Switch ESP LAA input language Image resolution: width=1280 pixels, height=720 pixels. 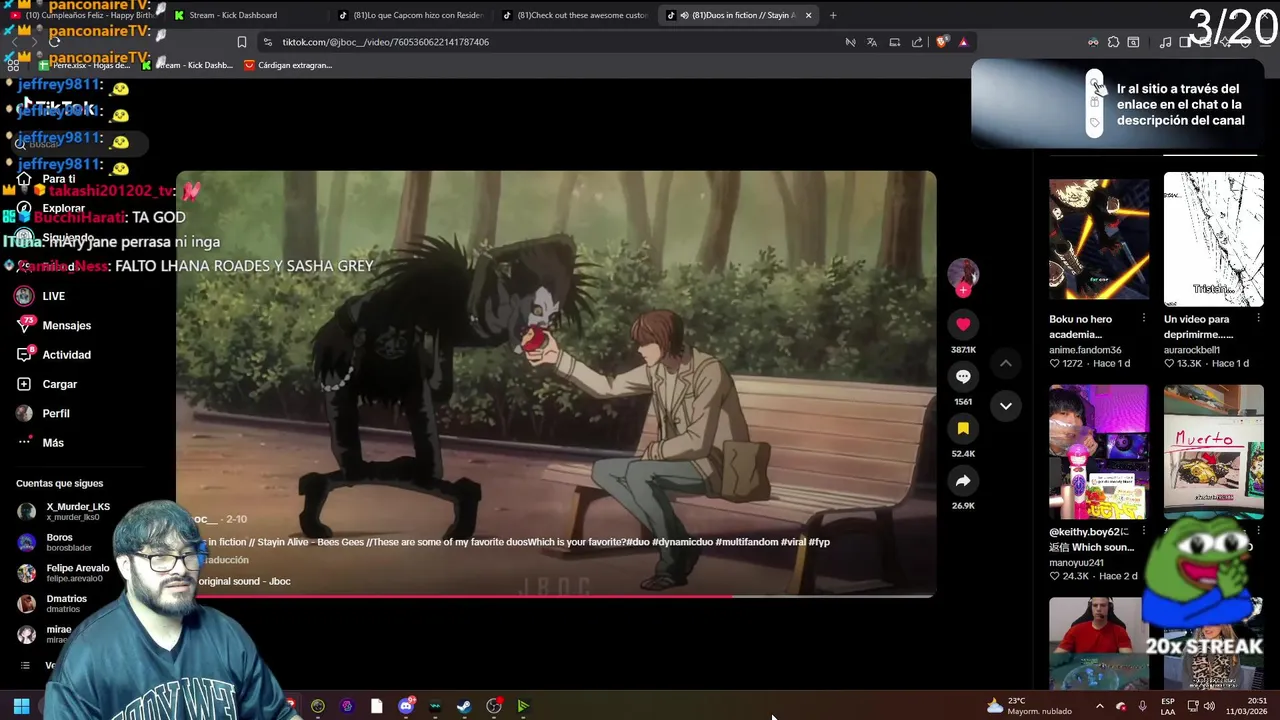(x=1168, y=706)
